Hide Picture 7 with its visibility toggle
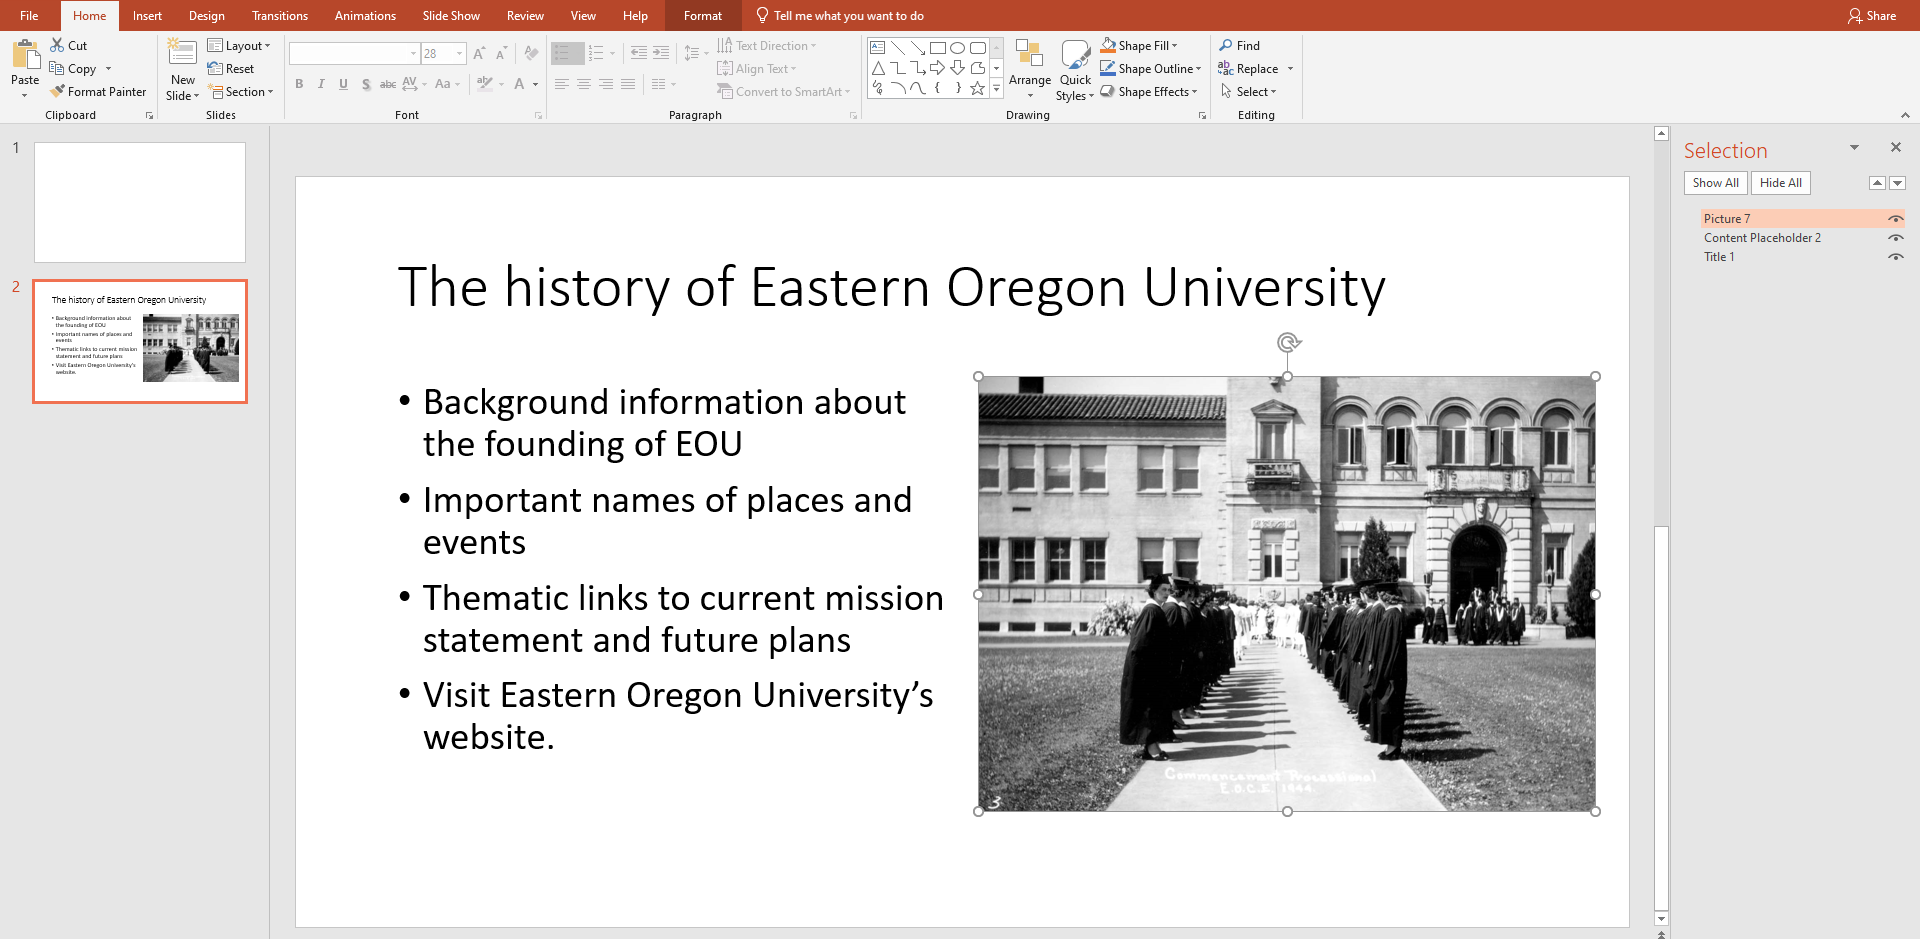This screenshot has height=939, width=1920. (x=1896, y=218)
